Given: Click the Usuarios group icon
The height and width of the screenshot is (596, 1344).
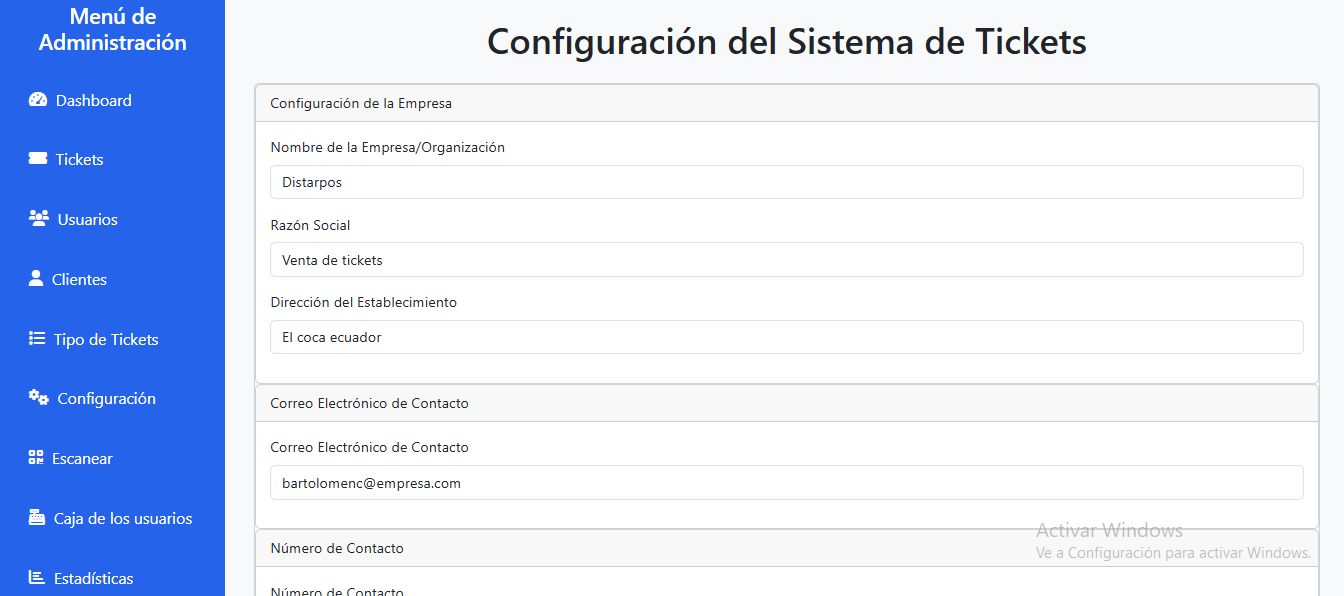Looking at the screenshot, I should (39, 219).
